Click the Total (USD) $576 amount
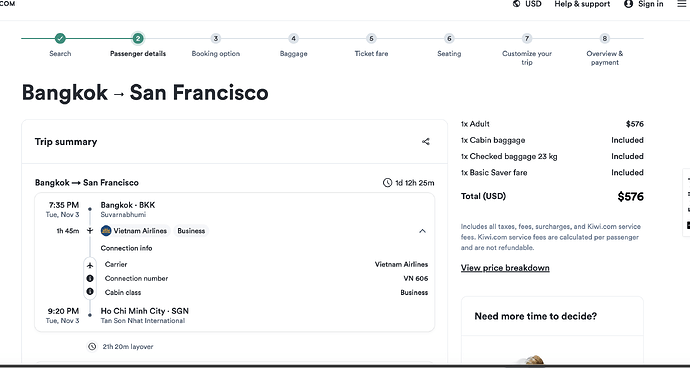690x368 pixels. (630, 196)
